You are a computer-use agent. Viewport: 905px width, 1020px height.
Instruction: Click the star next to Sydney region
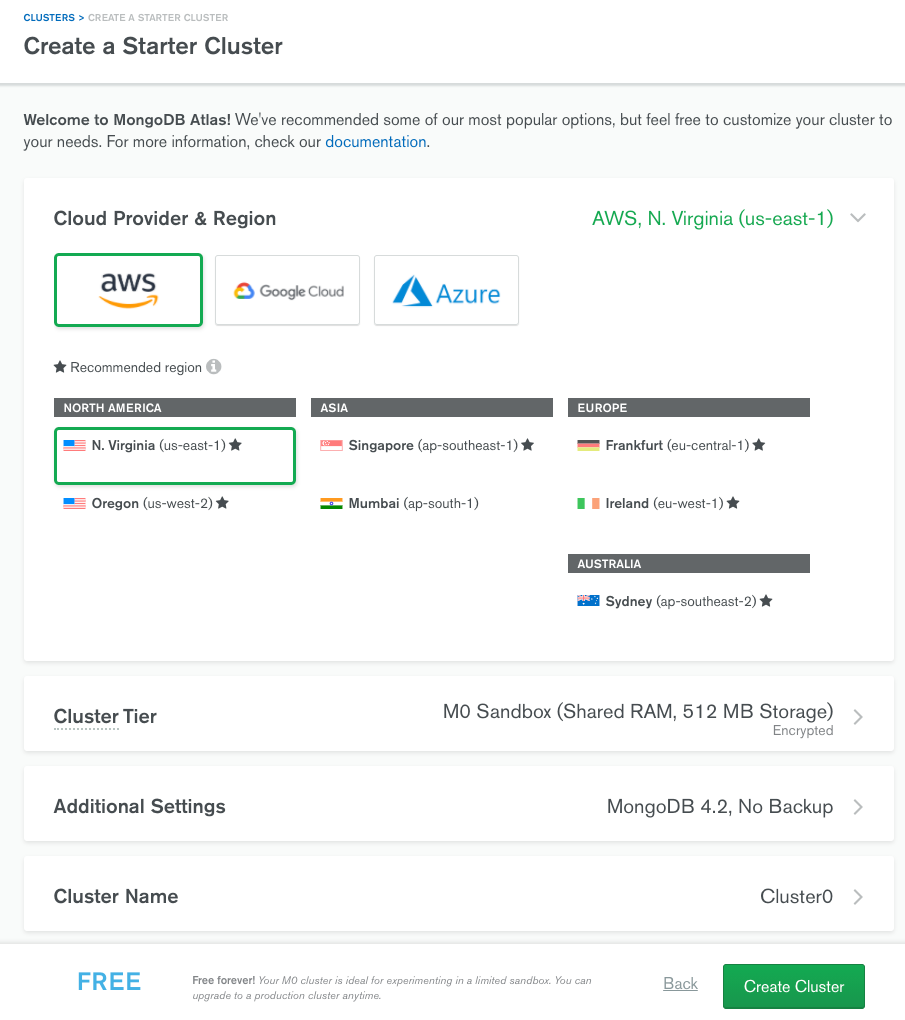point(766,601)
